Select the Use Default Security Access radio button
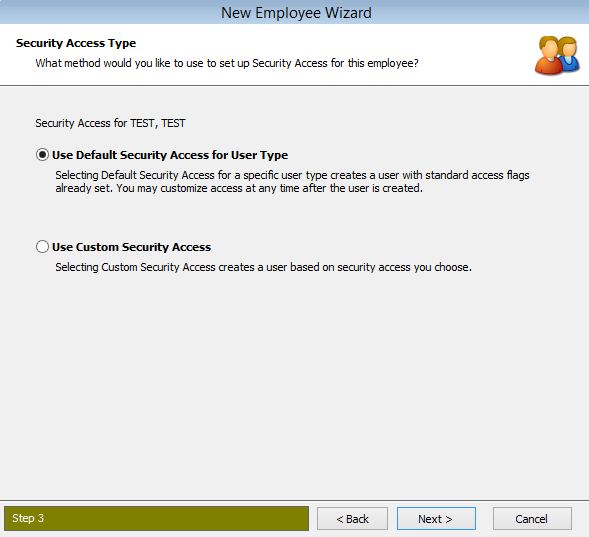The height and width of the screenshot is (537, 589). [42, 155]
